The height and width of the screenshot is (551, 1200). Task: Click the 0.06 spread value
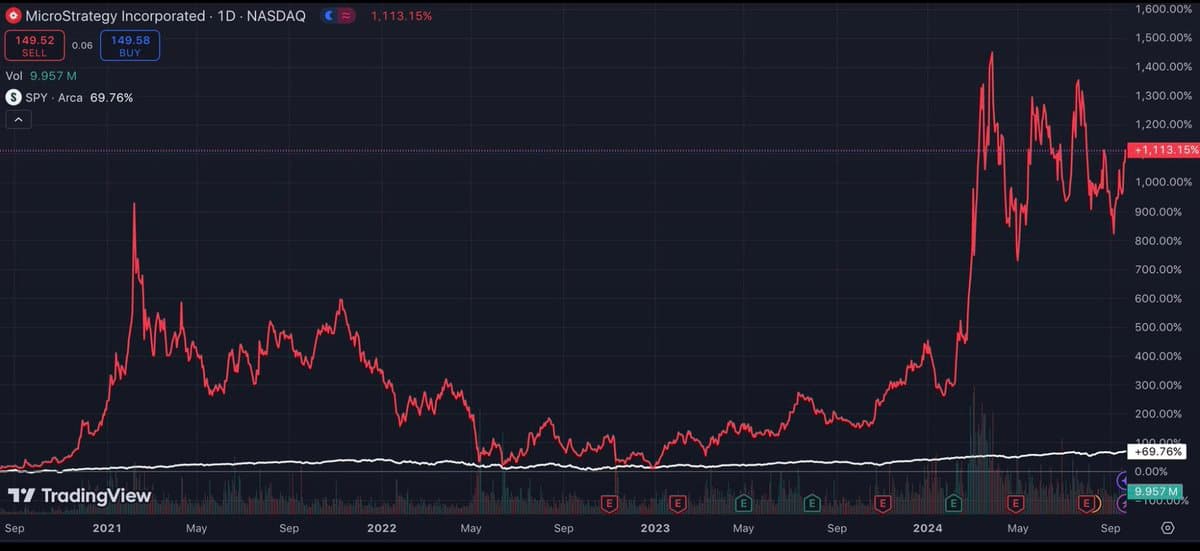(x=82, y=46)
